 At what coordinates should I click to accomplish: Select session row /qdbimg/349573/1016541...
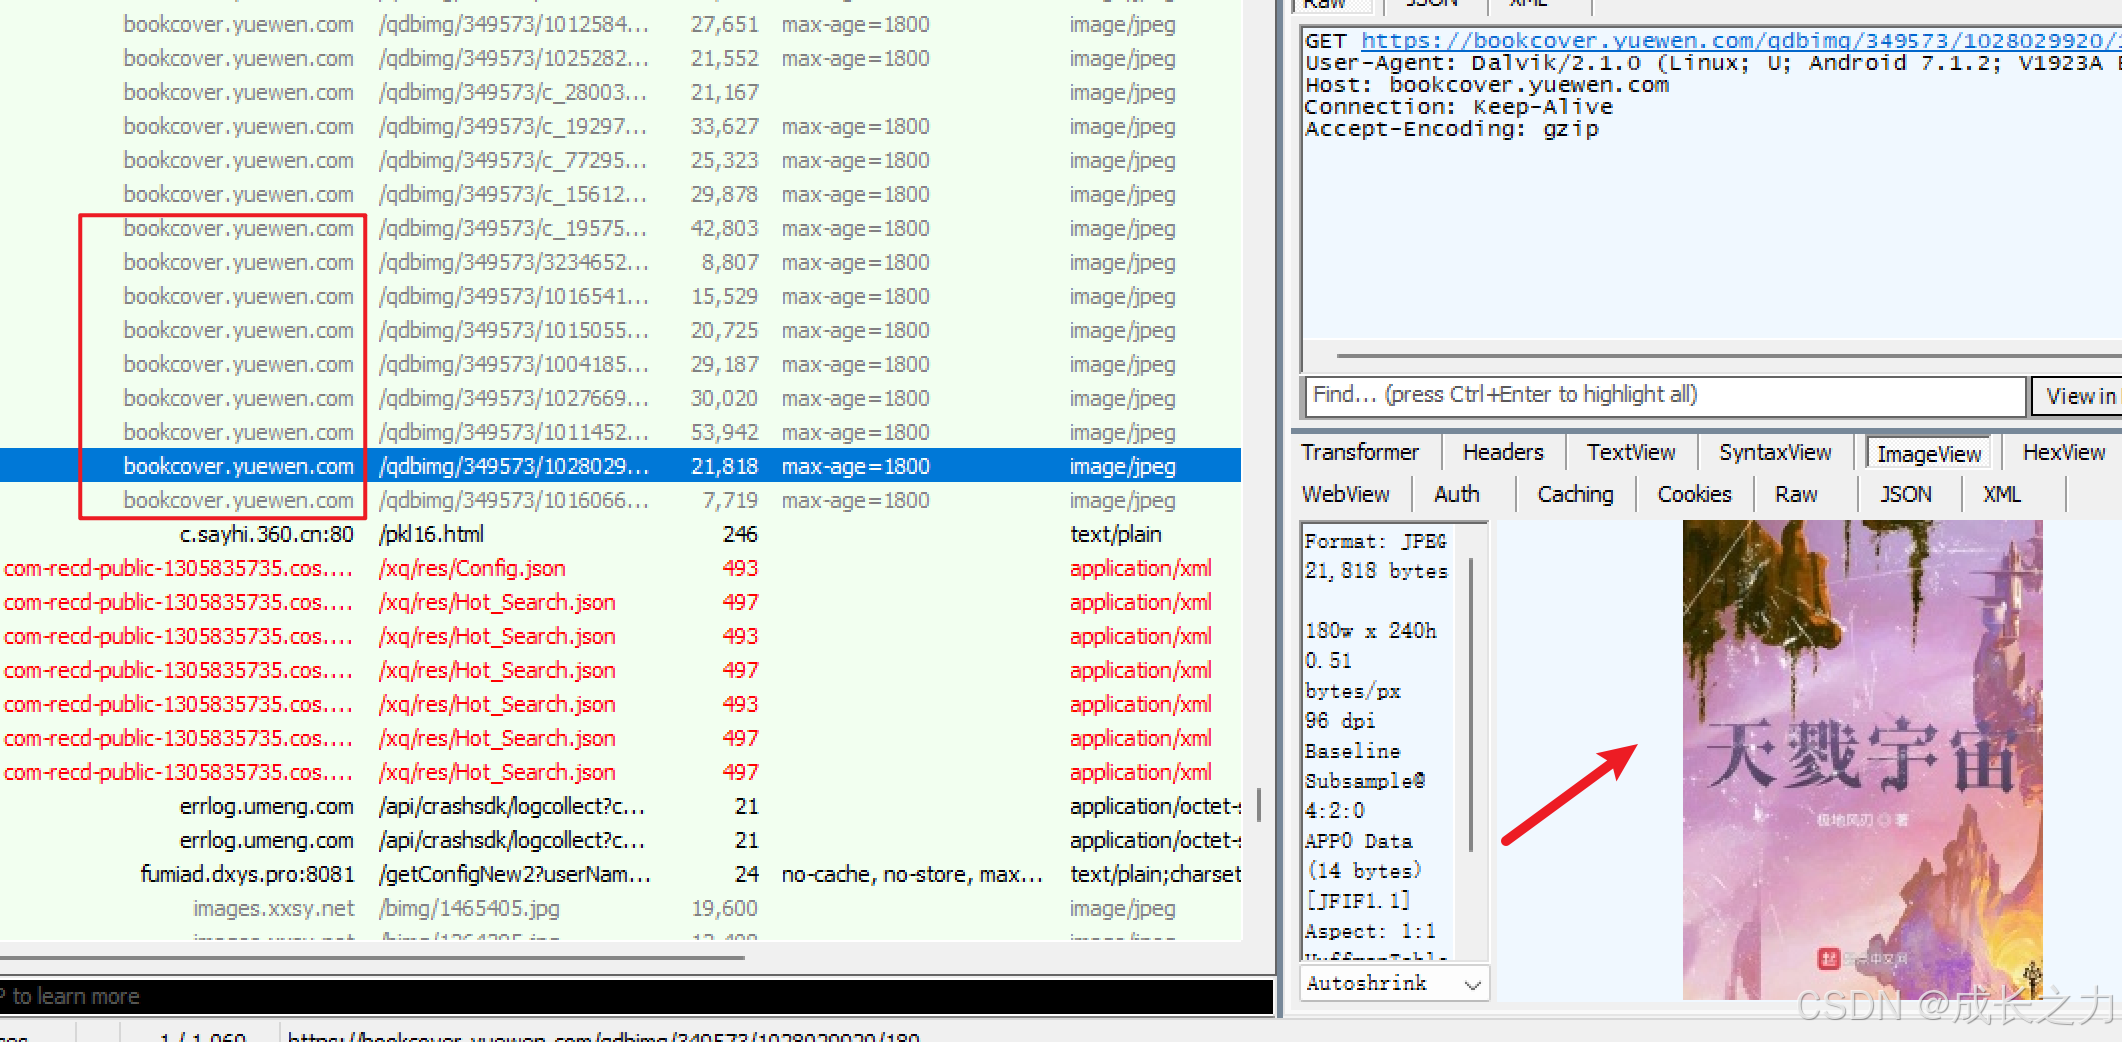pos(620,296)
